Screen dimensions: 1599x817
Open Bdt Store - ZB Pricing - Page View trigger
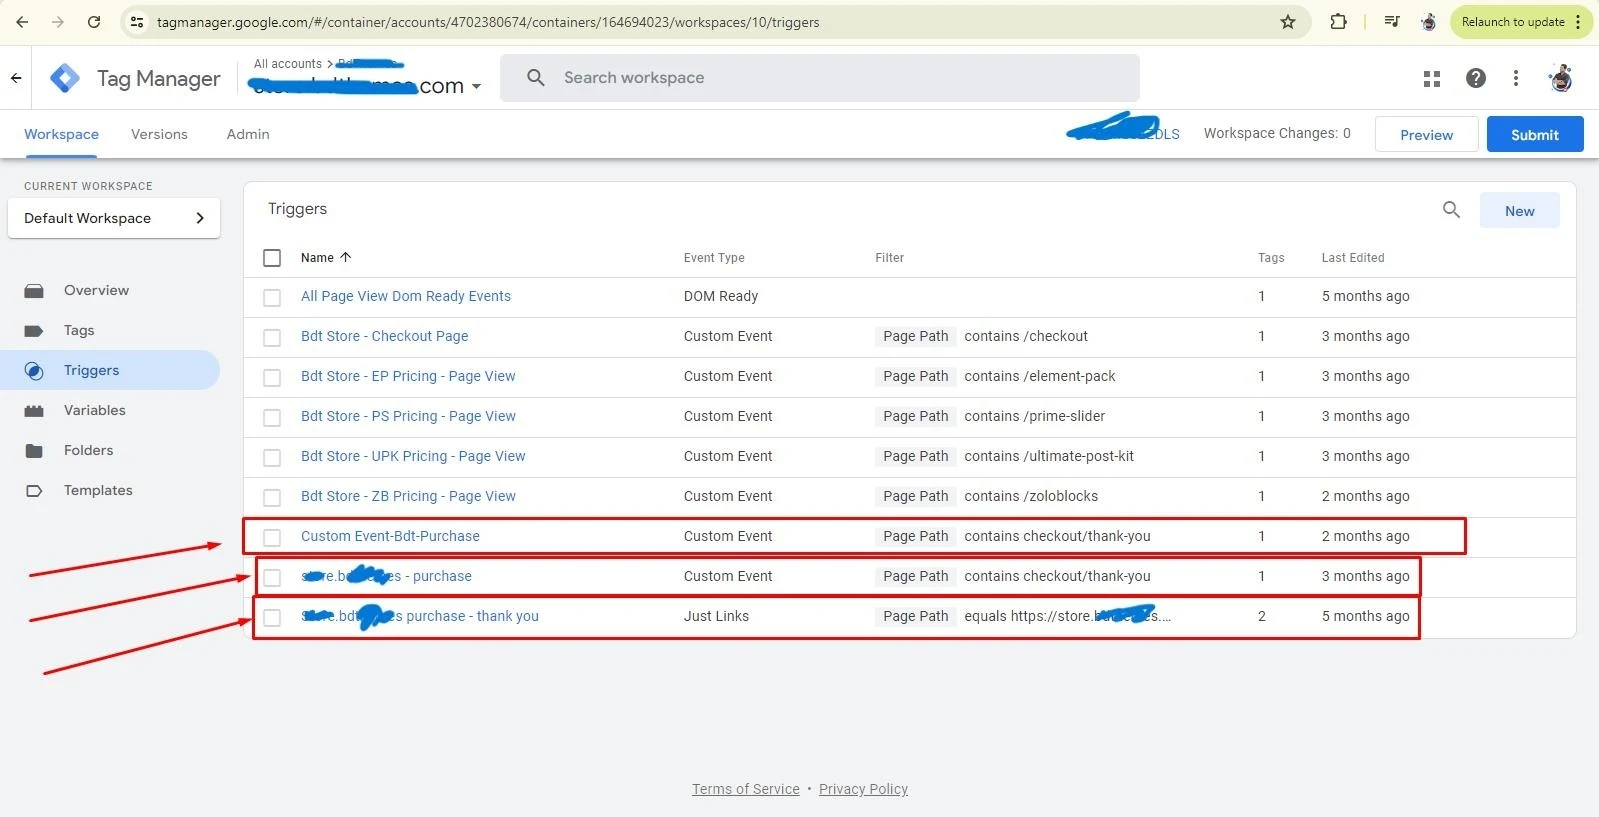click(x=408, y=496)
